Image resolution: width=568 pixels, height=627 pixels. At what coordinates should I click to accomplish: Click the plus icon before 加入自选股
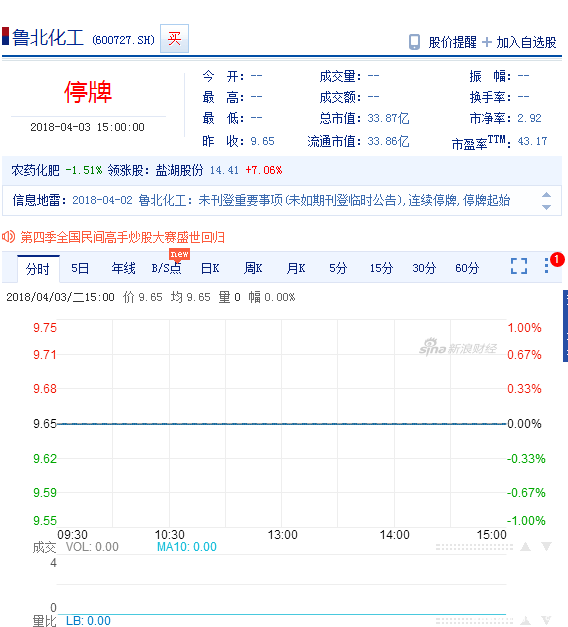click(487, 42)
